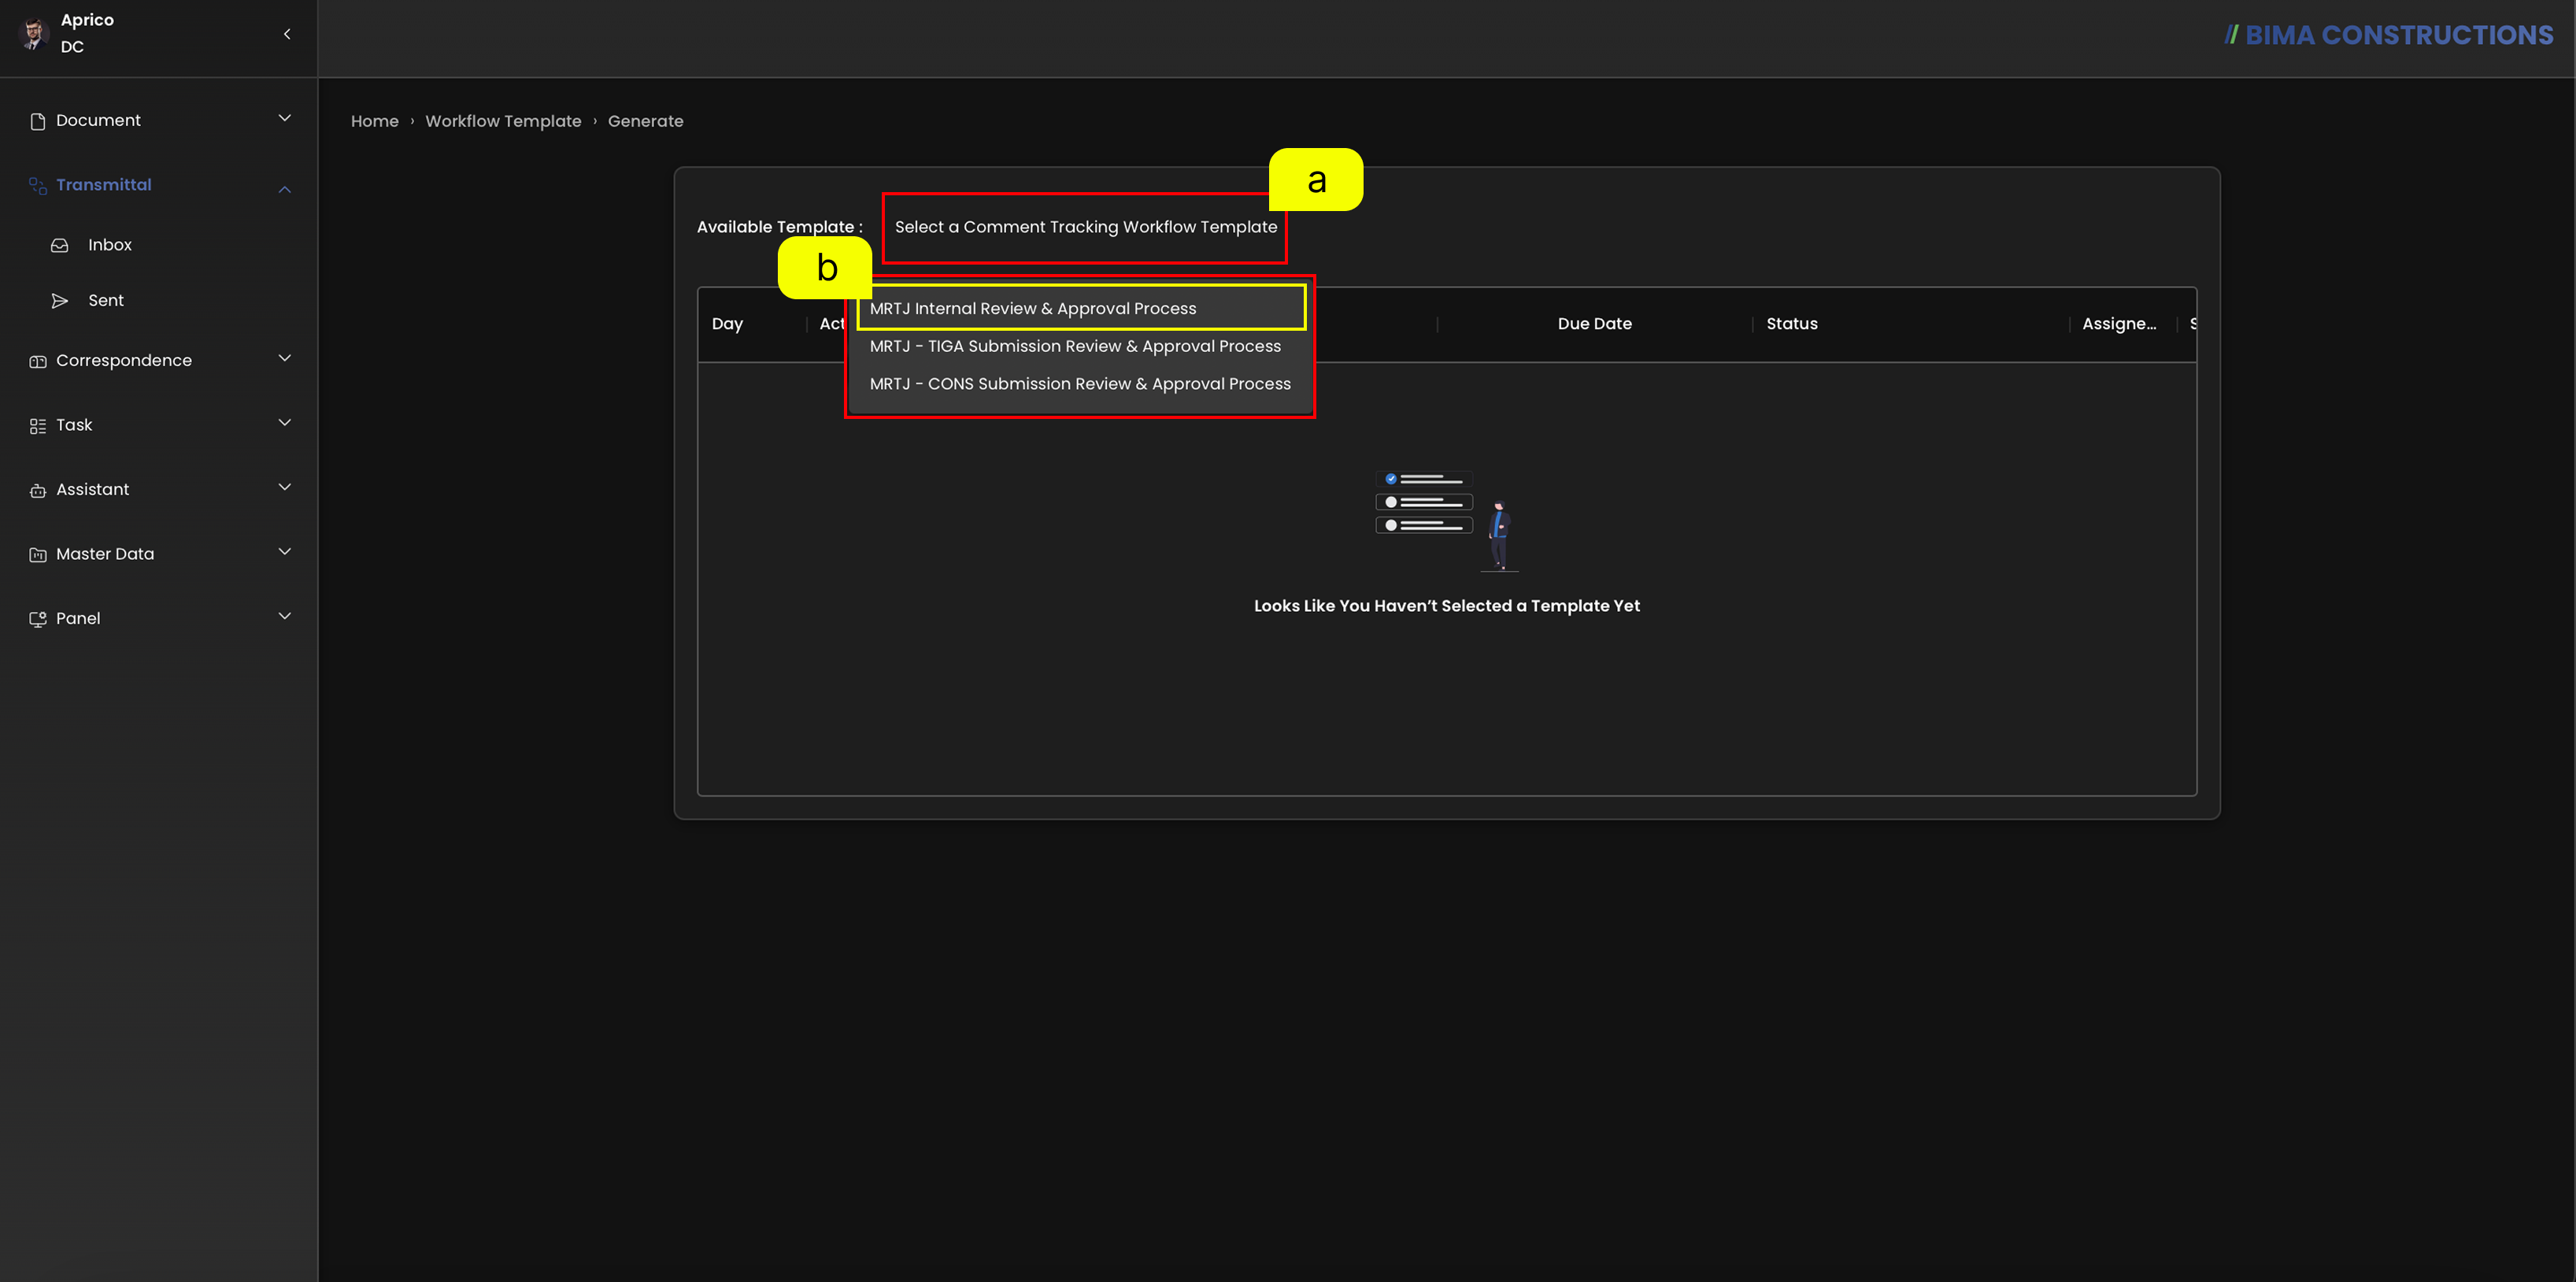Screen dimensions: 2576x1282
Task: Open Workflow Template breadcrumb link
Action: click(x=503, y=121)
